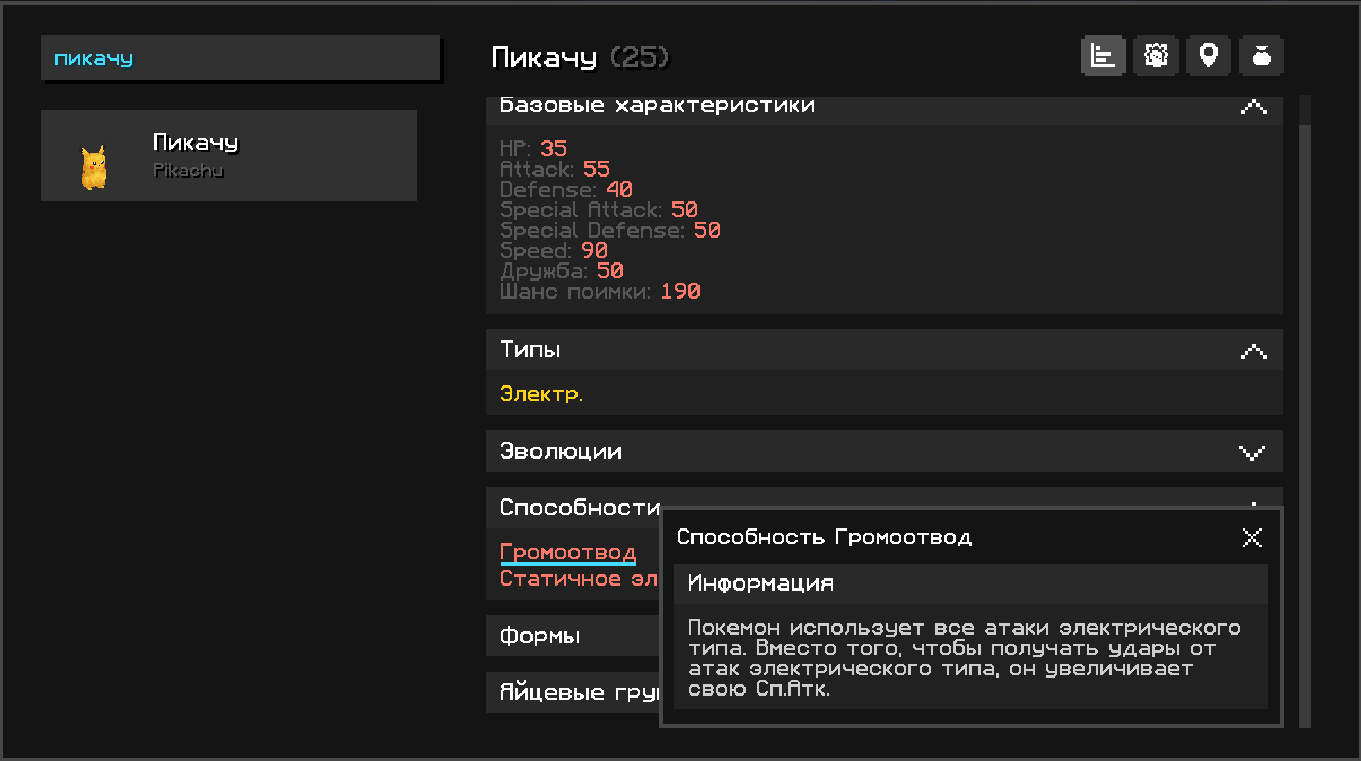Click the Пикачу (25) title heading
This screenshot has width=1361, height=761.
pos(580,58)
